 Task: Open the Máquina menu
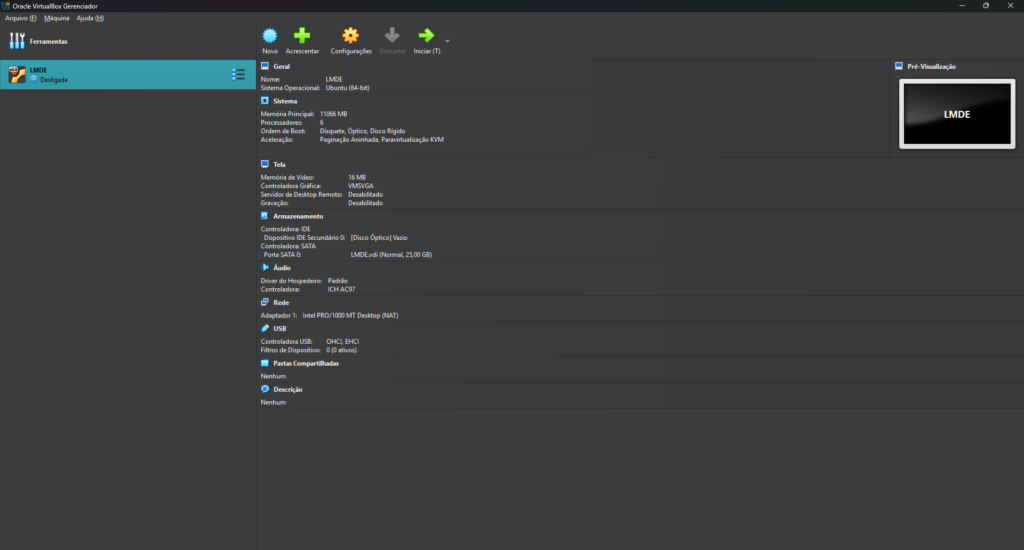57,18
